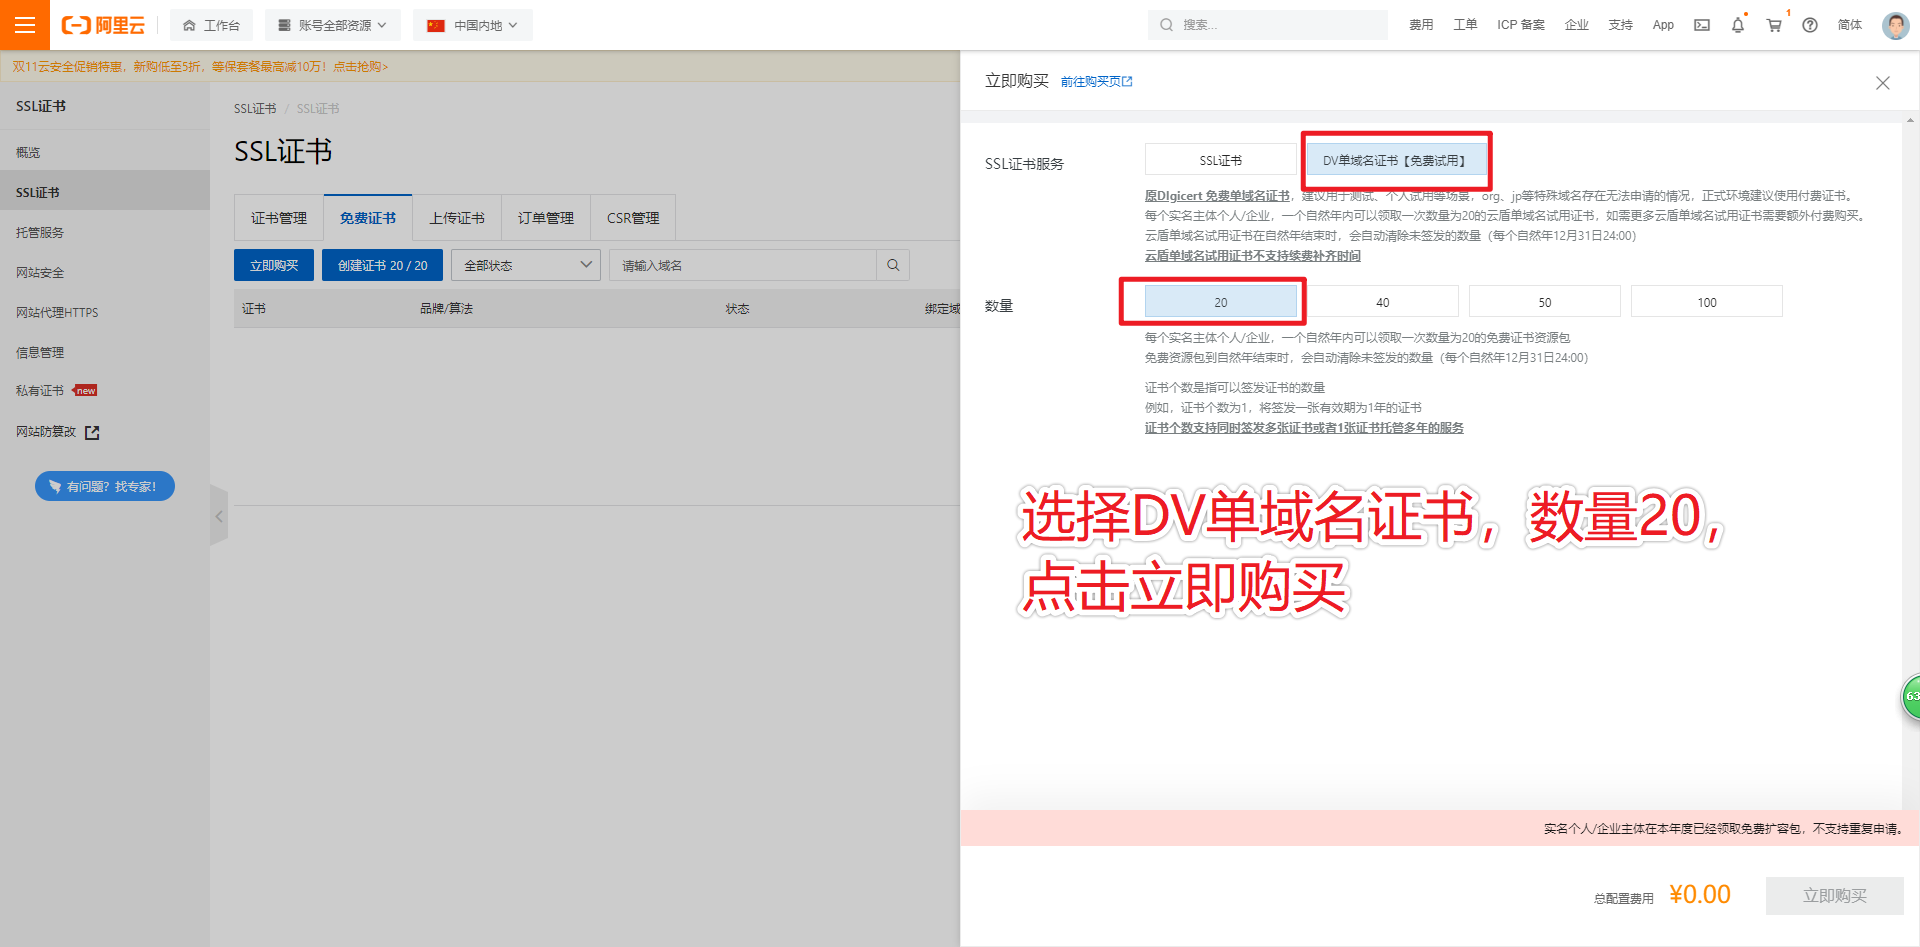The image size is (1920, 947).
Task: Switch to 上传证书 tab
Action: [x=457, y=218]
